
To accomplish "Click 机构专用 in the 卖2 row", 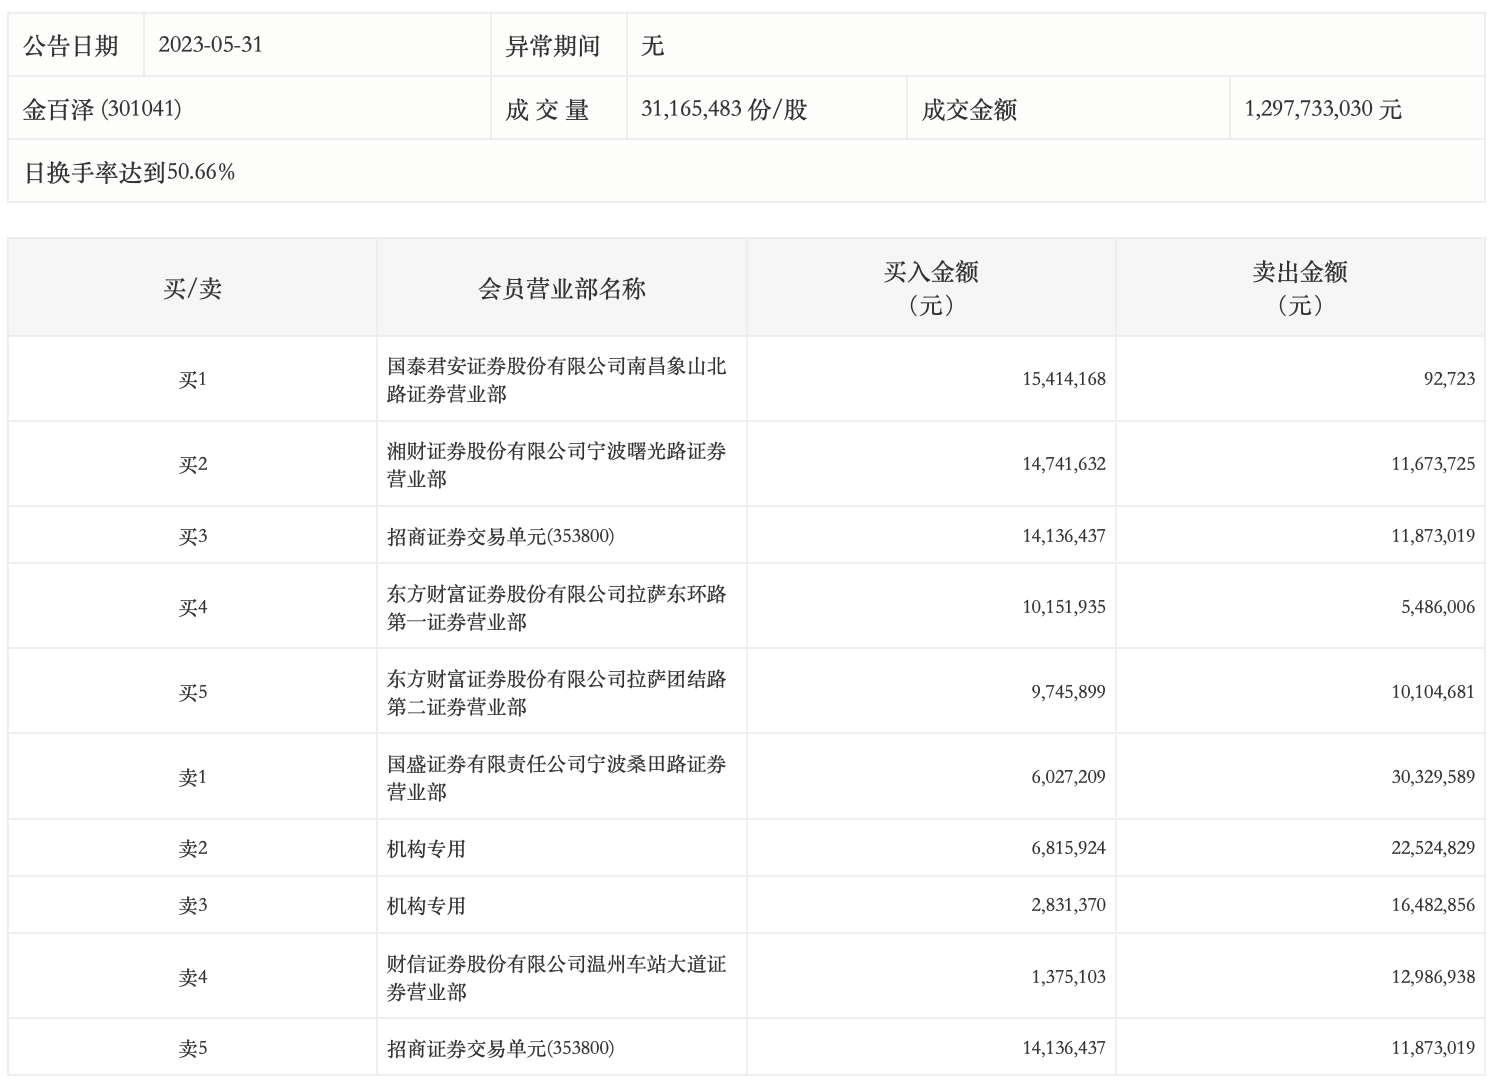I will 426,849.
